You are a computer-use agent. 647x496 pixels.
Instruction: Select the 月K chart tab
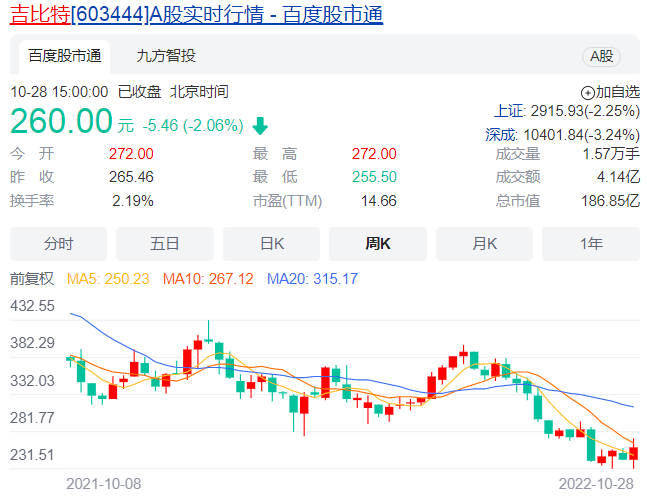pos(484,244)
